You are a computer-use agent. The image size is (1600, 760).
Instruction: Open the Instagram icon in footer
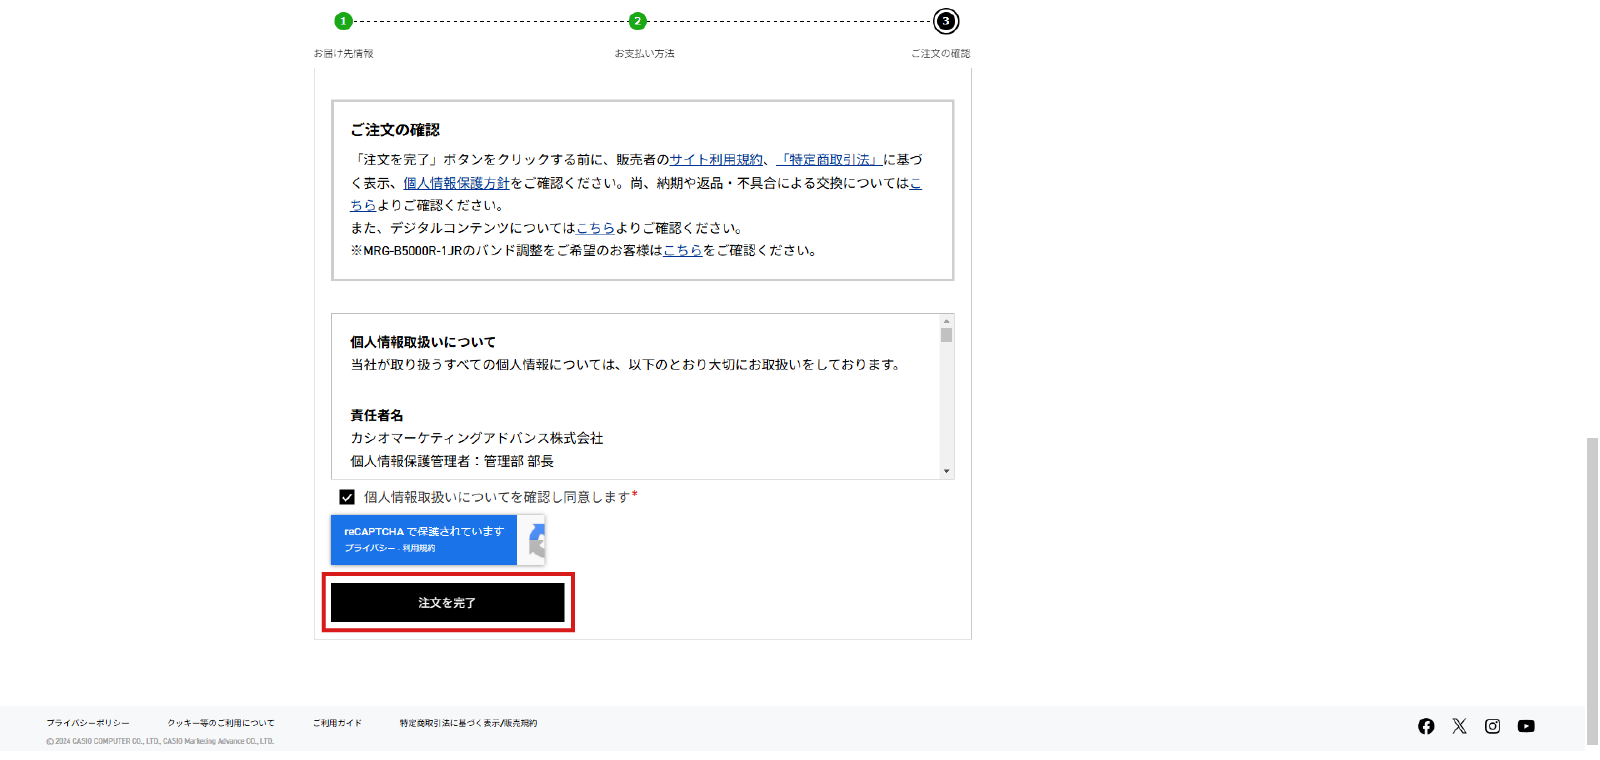tap(1492, 726)
